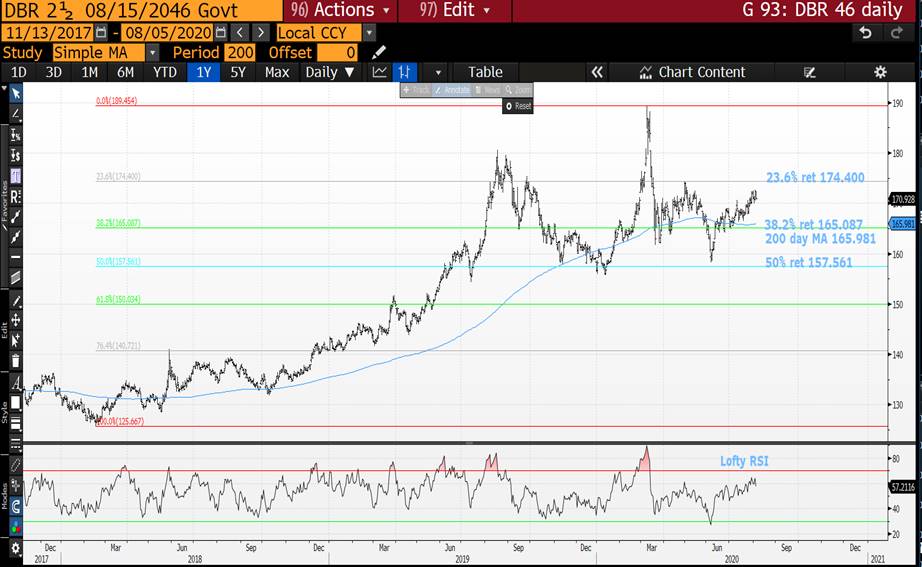Click the DBR 2½ 08/15/2046 Govt security field
The height and width of the screenshot is (567, 922).
point(141,10)
